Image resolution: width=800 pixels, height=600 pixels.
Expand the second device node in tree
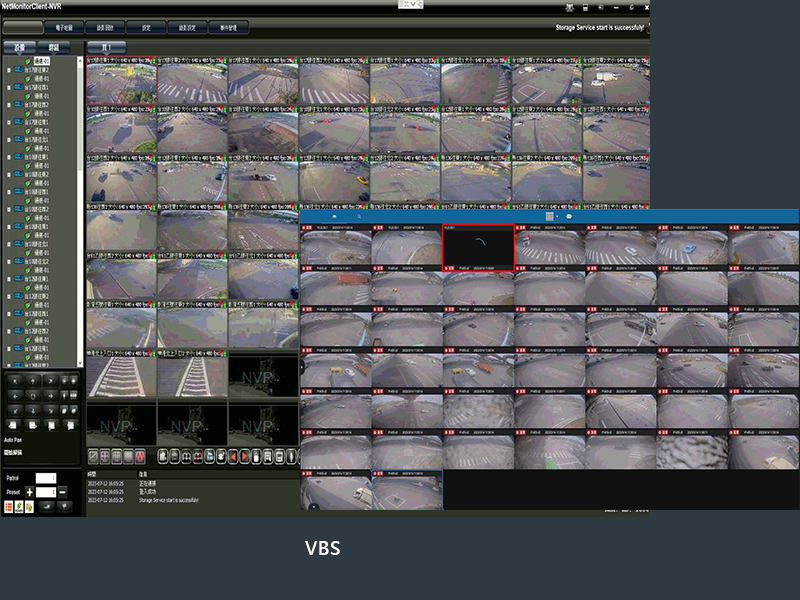click(9, 87)
